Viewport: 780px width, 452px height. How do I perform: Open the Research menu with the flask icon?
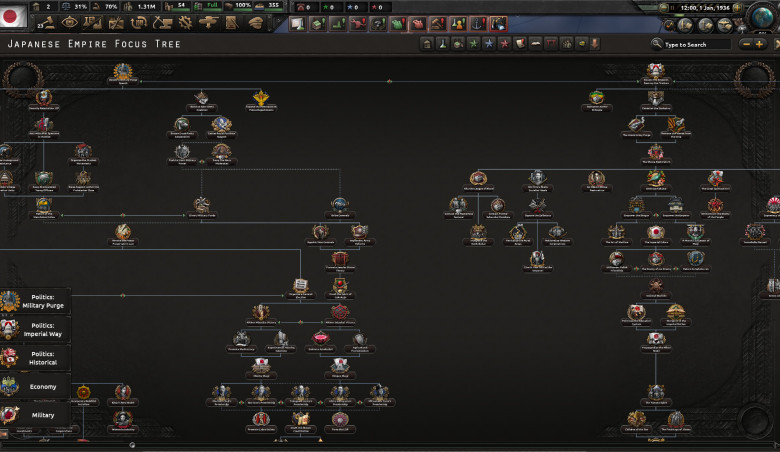click(x=90, y=22)
